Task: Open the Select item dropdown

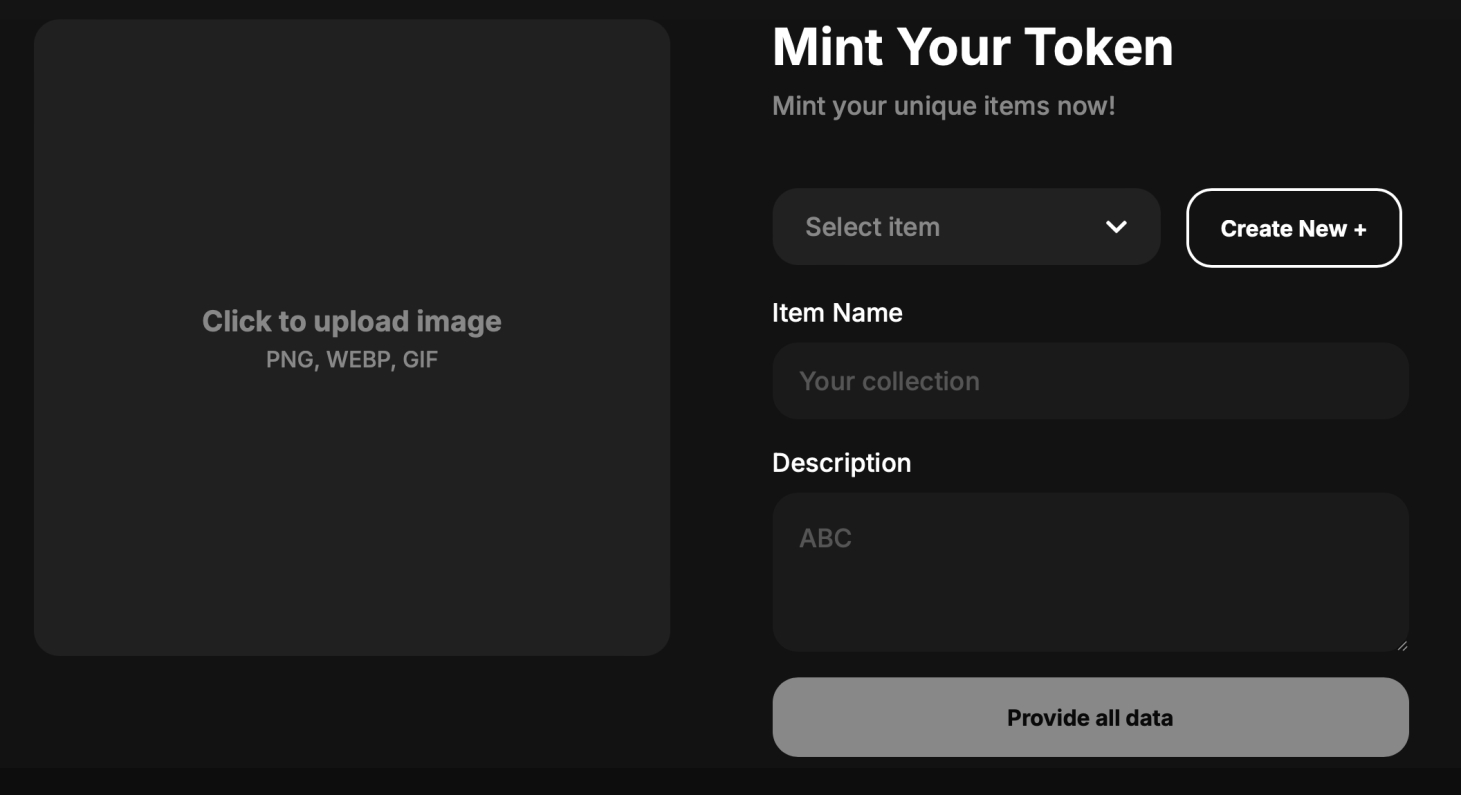Action: [x=965, y=227]
